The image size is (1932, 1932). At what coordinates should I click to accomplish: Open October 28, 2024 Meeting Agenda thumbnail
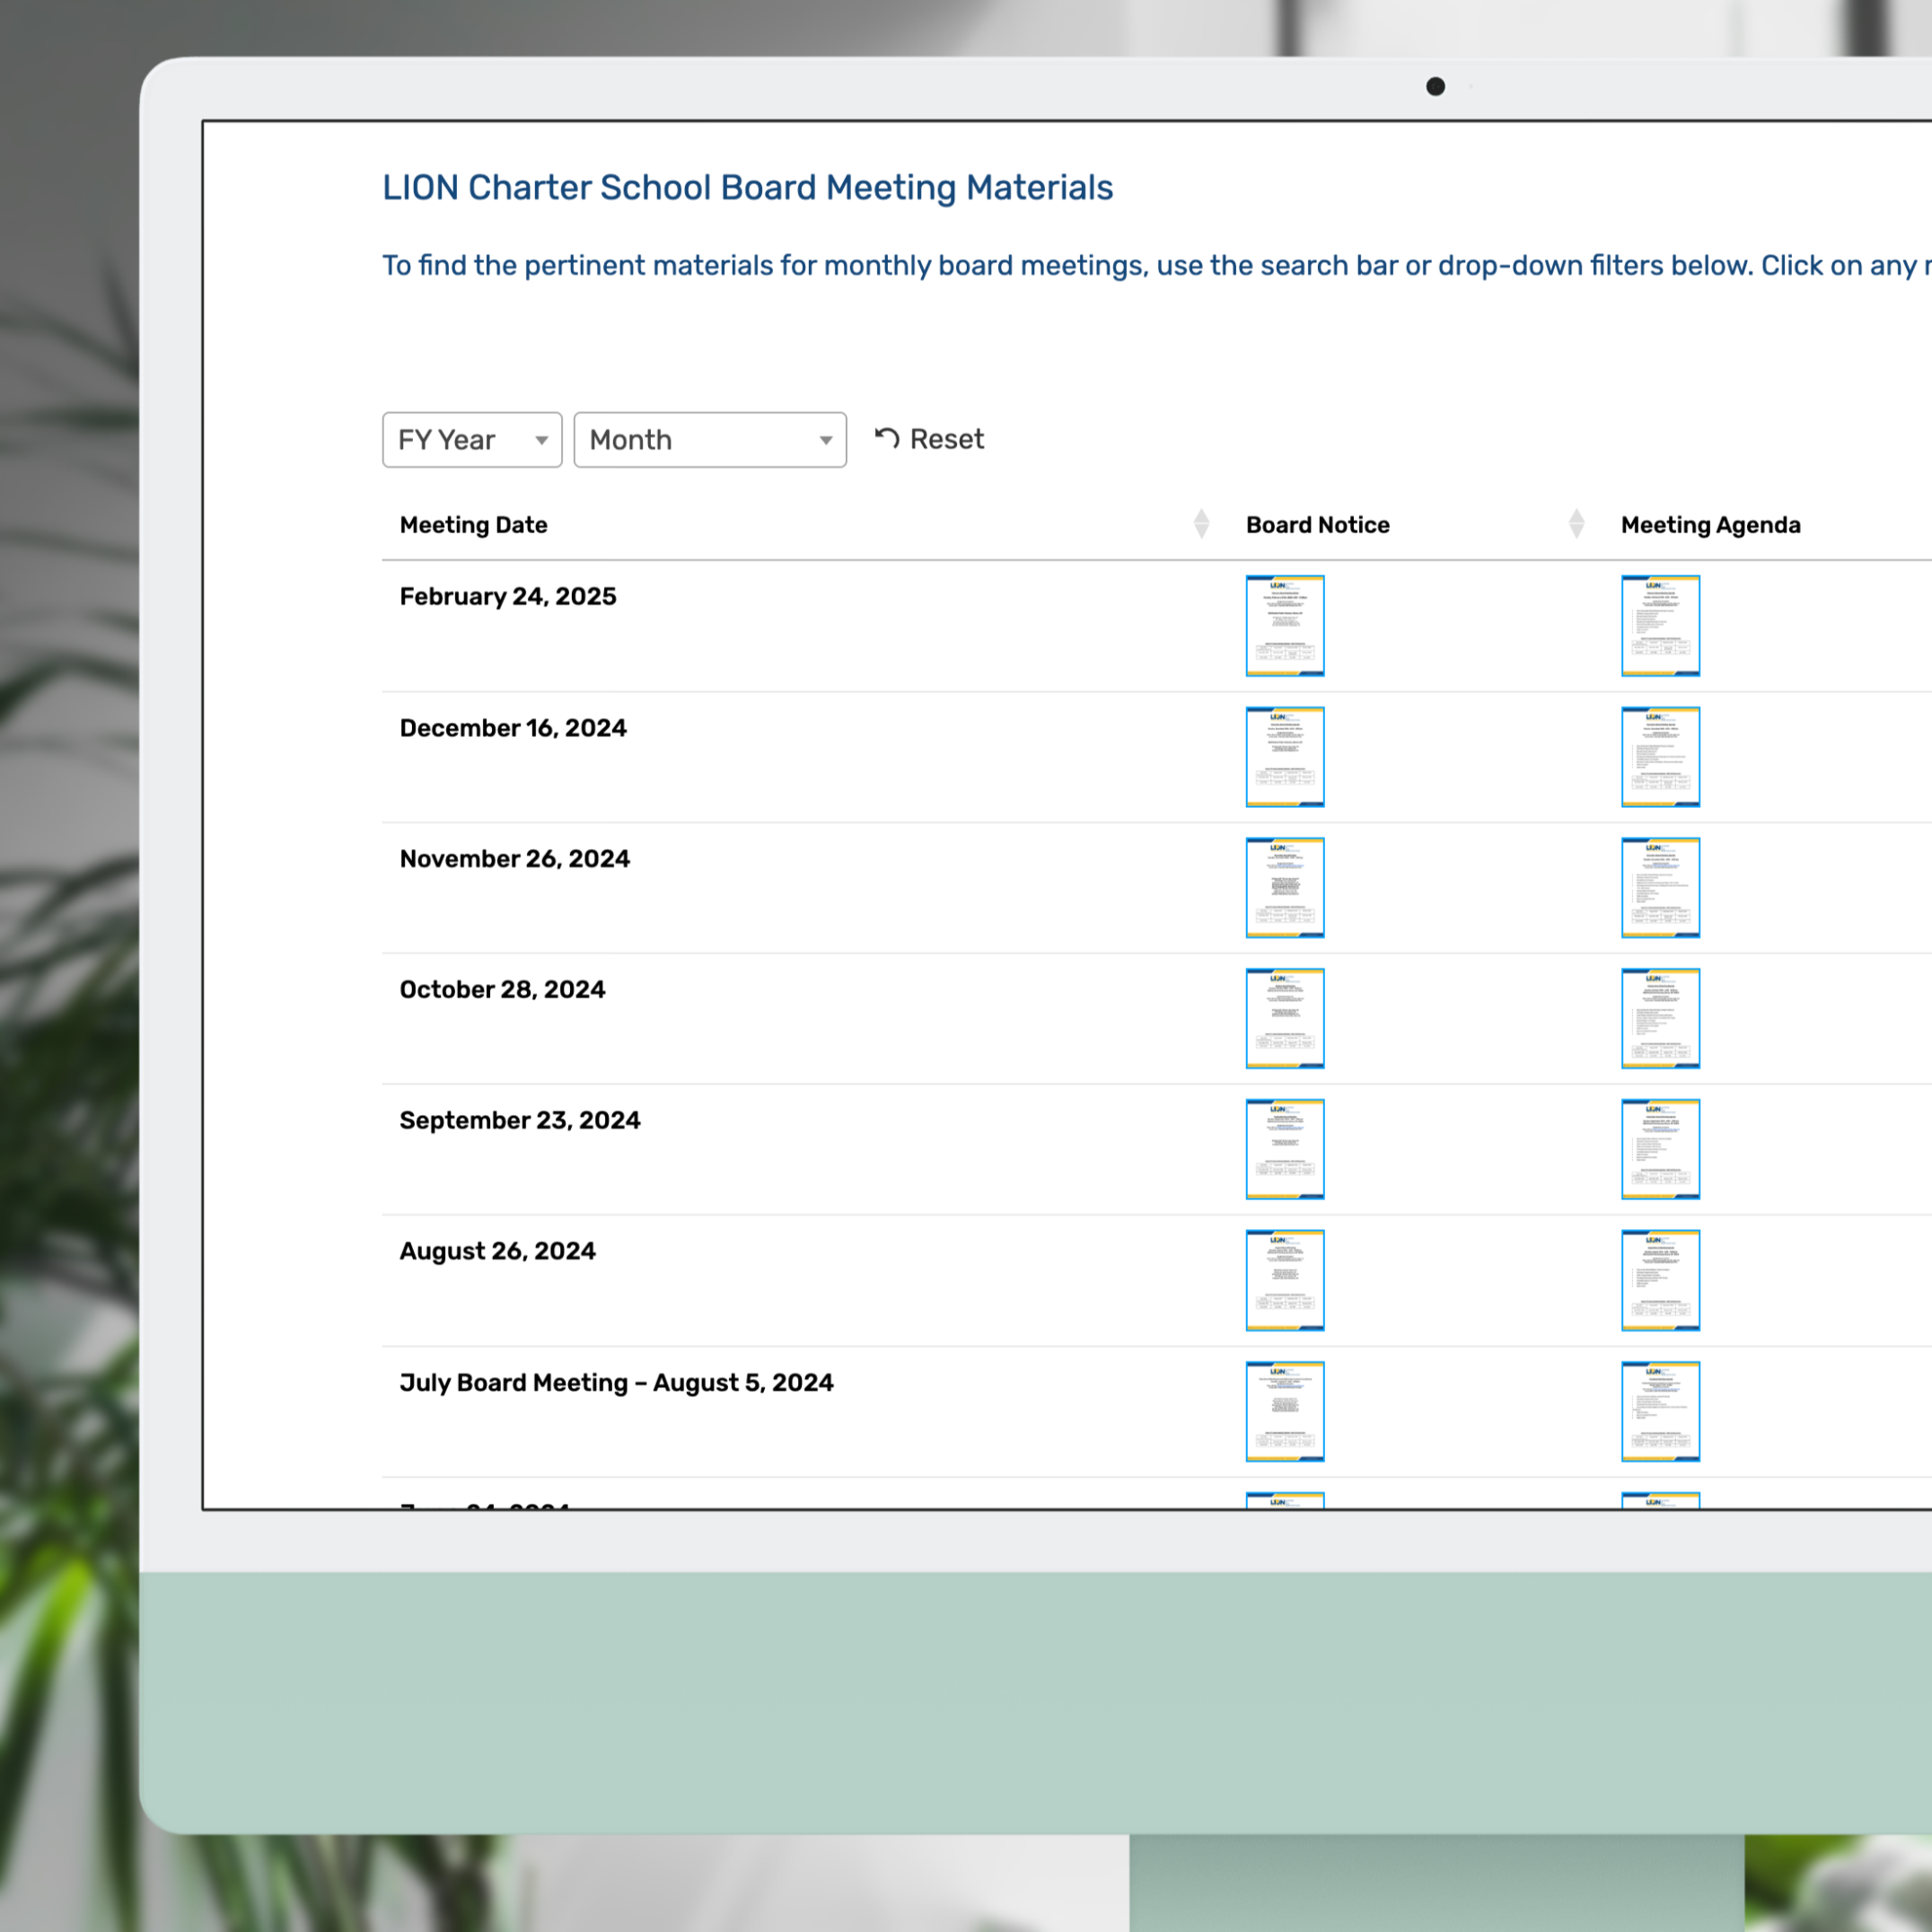tap(1659, 1018)
